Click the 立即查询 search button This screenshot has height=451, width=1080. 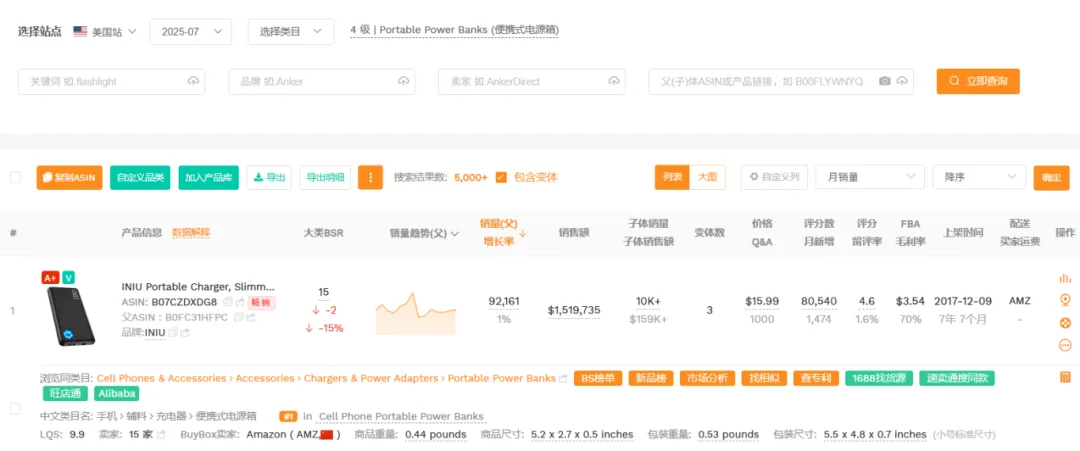(977, 81)
